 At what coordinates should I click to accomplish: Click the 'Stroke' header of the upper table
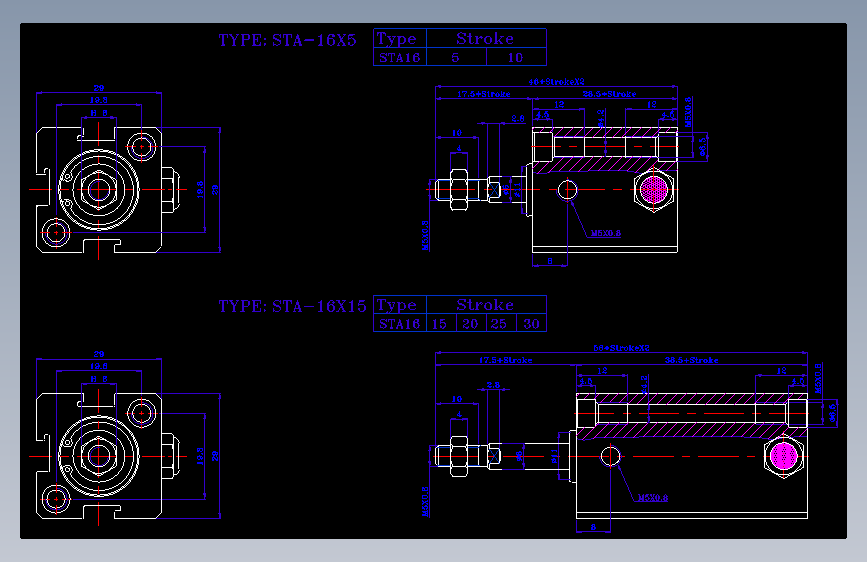[x=485, y=39]
